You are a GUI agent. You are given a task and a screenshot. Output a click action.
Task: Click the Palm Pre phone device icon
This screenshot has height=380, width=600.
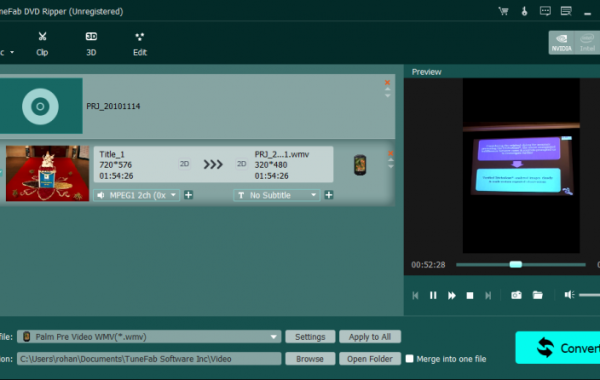[x=360, y=165]
